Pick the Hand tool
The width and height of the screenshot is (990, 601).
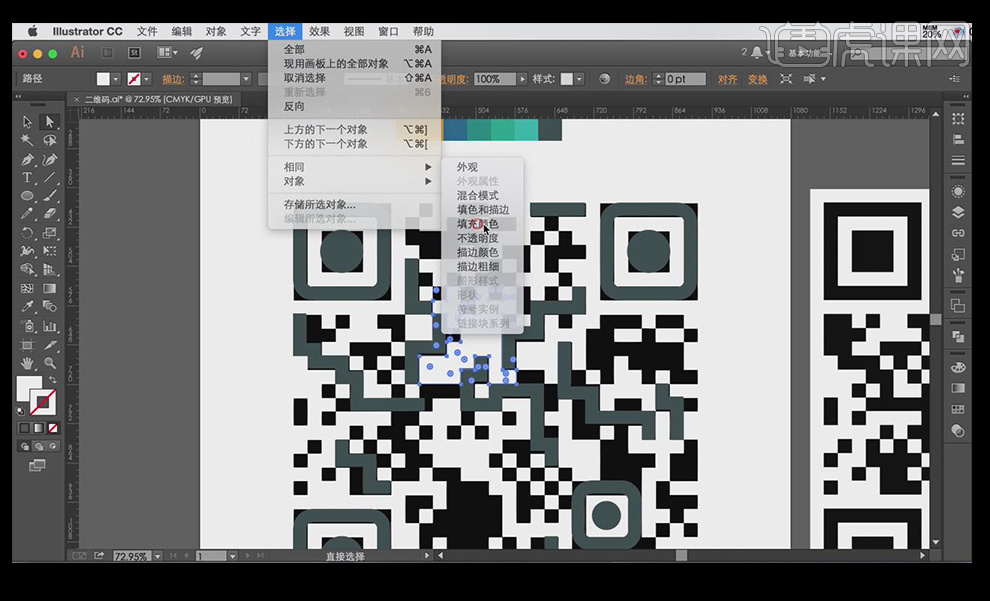pyautogui.click(x=27, y=362)
